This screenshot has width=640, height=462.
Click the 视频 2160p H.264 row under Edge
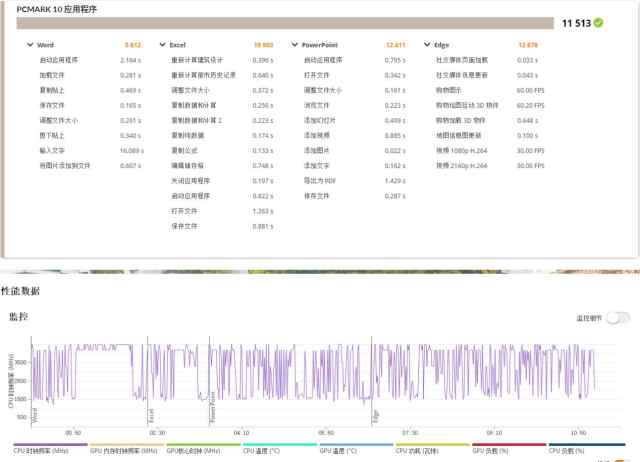490,166
